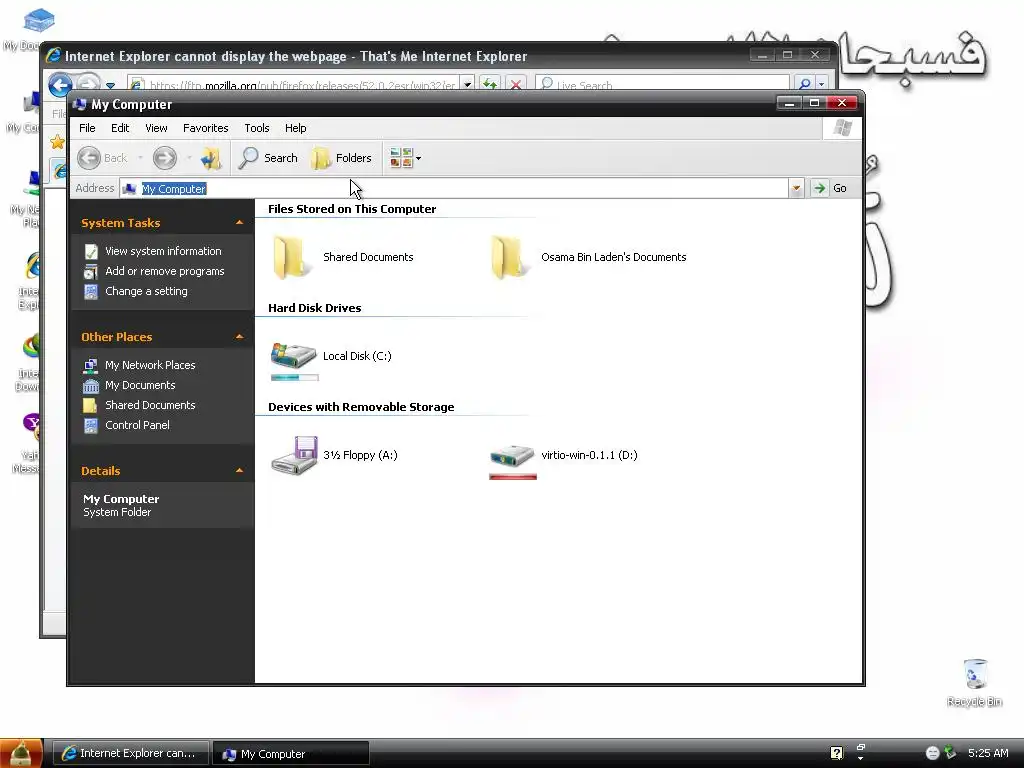Screen dimensions: 1024x768
Task: Click the My Network Places sidebar icon
Action: click(91, 366)
